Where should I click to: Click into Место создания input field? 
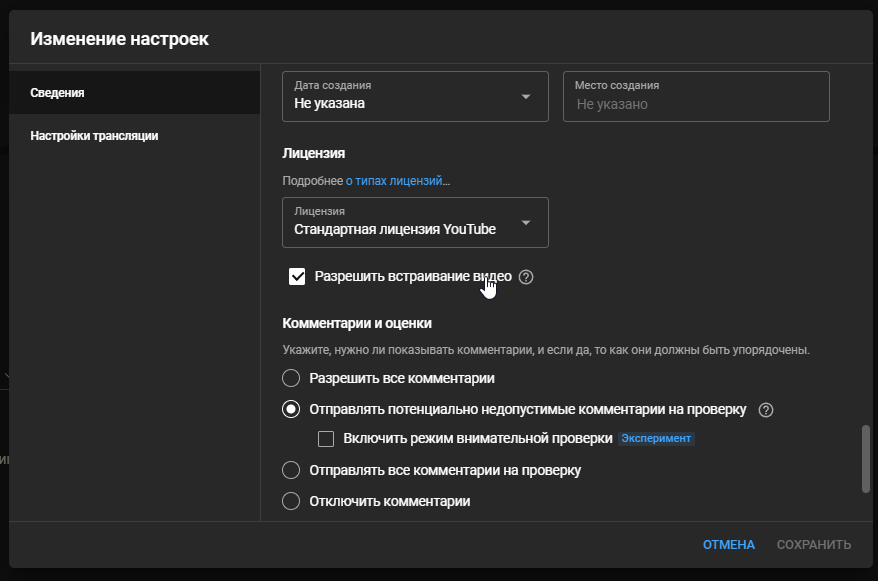click(696, 103)
